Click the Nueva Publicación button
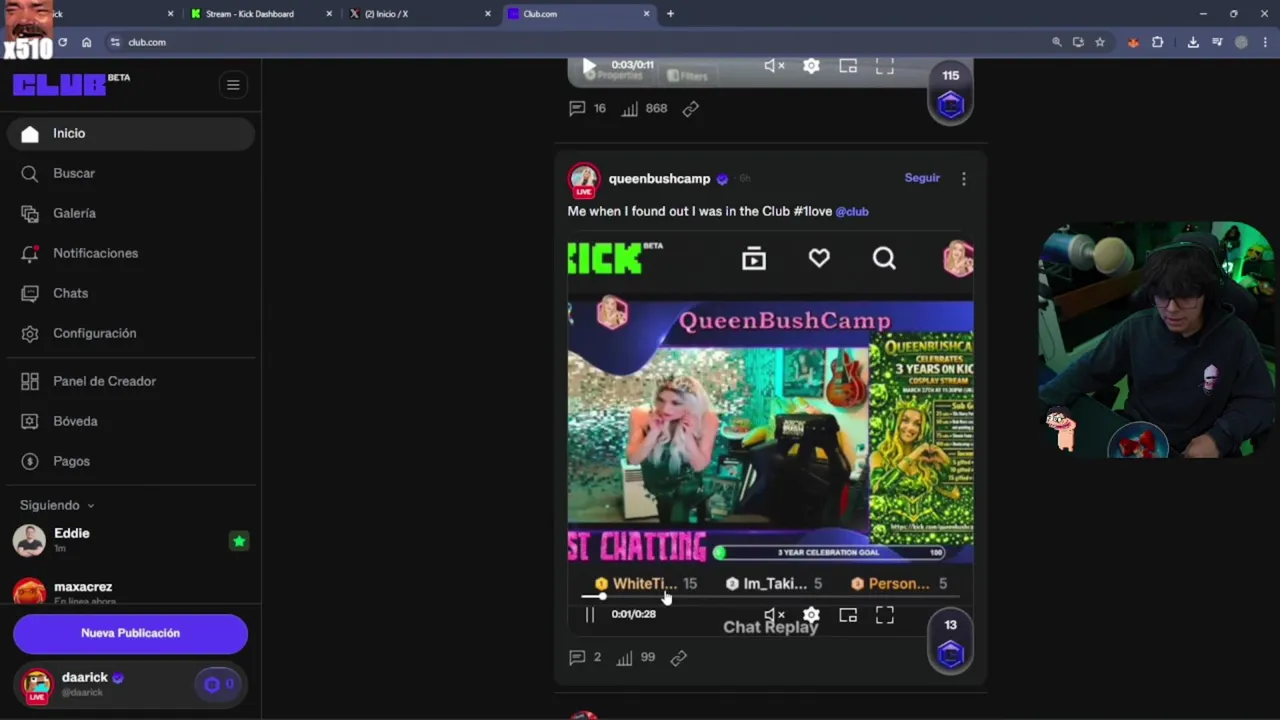 coord(130,633)
